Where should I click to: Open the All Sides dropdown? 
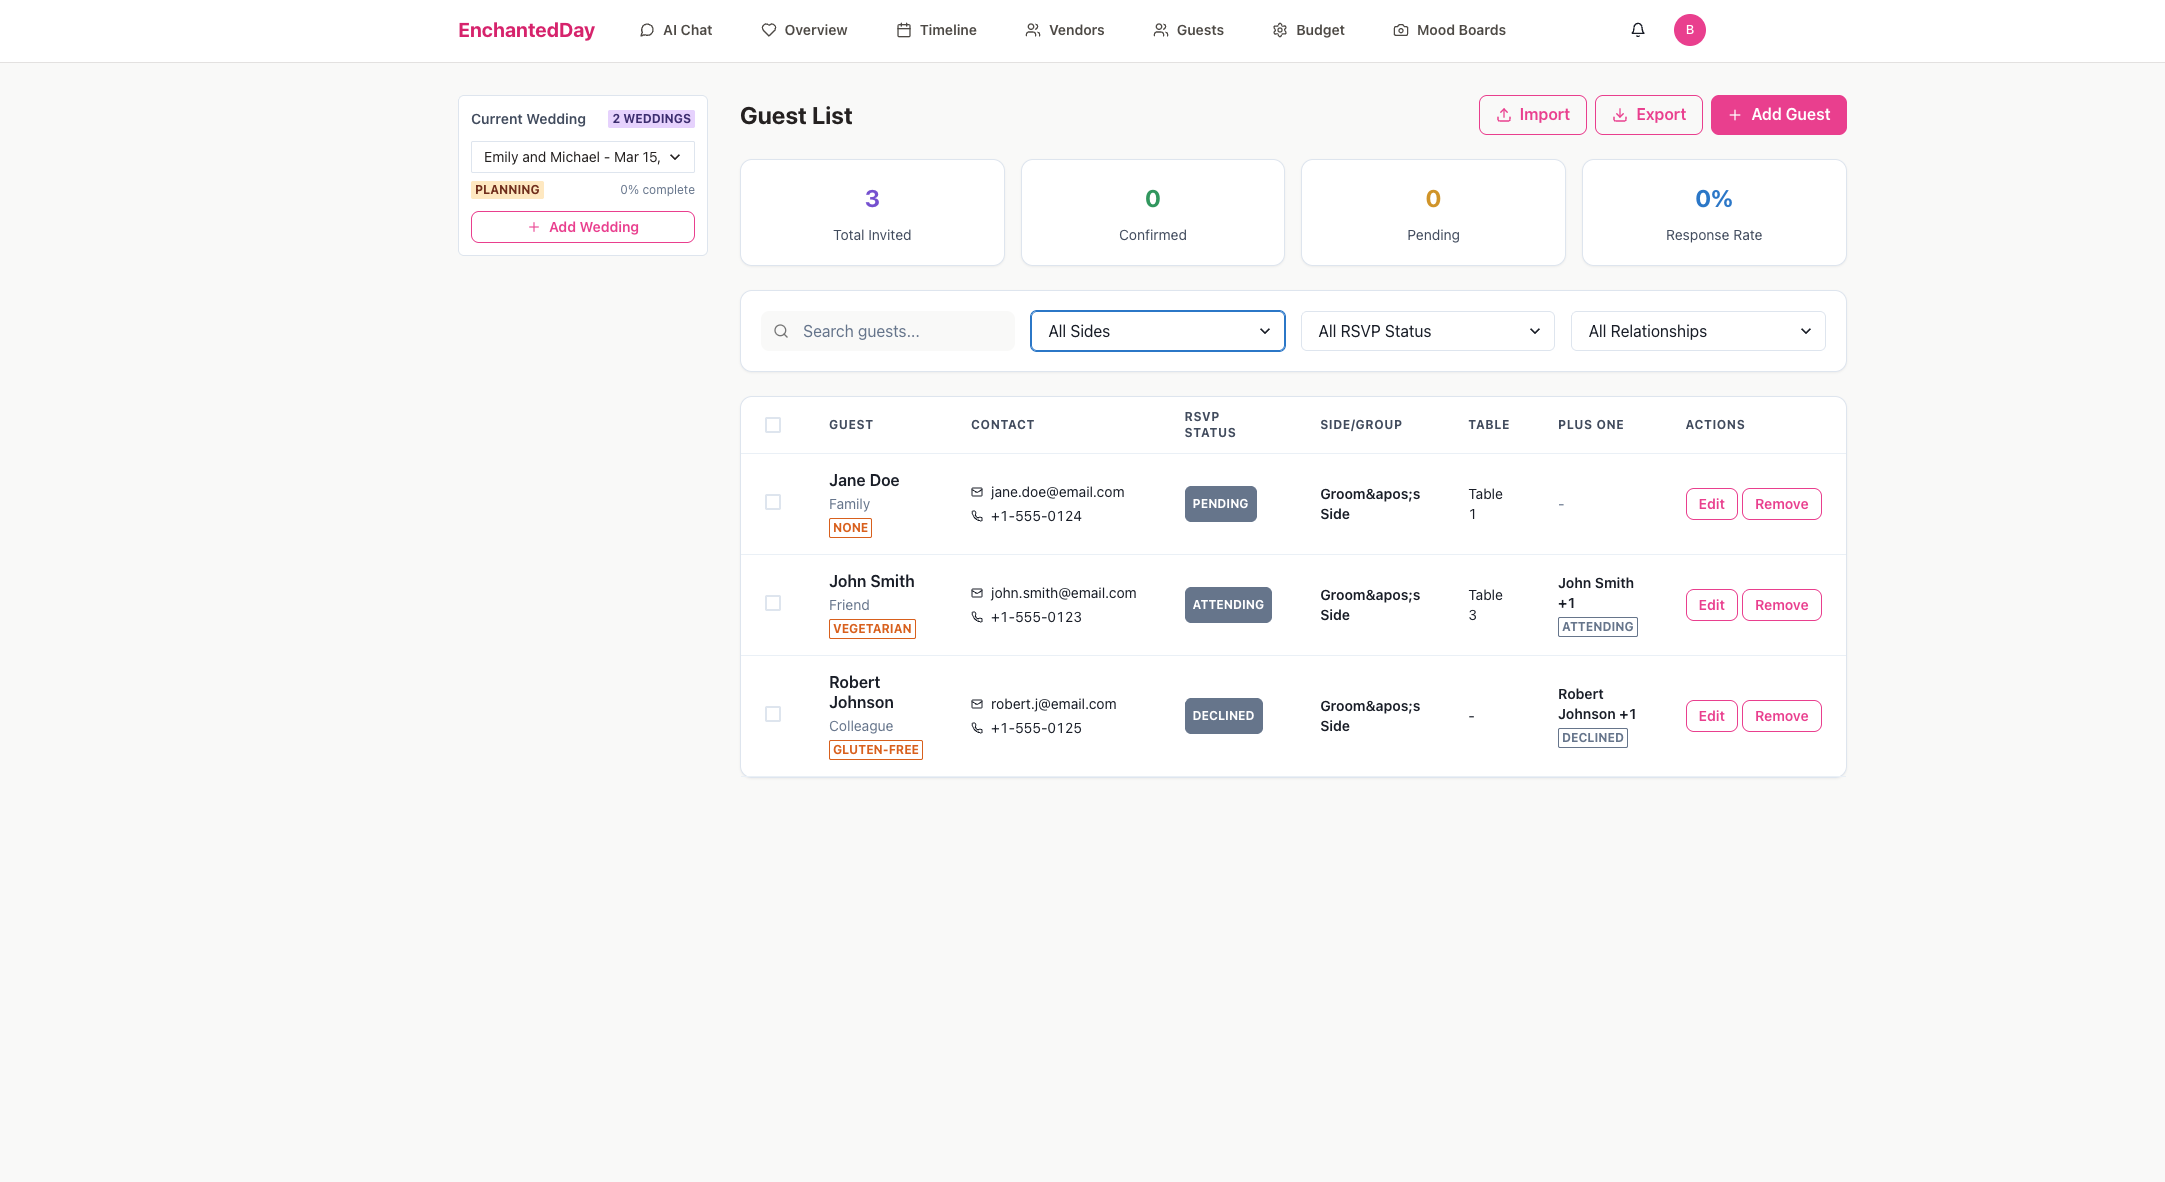coord(1157,331)
